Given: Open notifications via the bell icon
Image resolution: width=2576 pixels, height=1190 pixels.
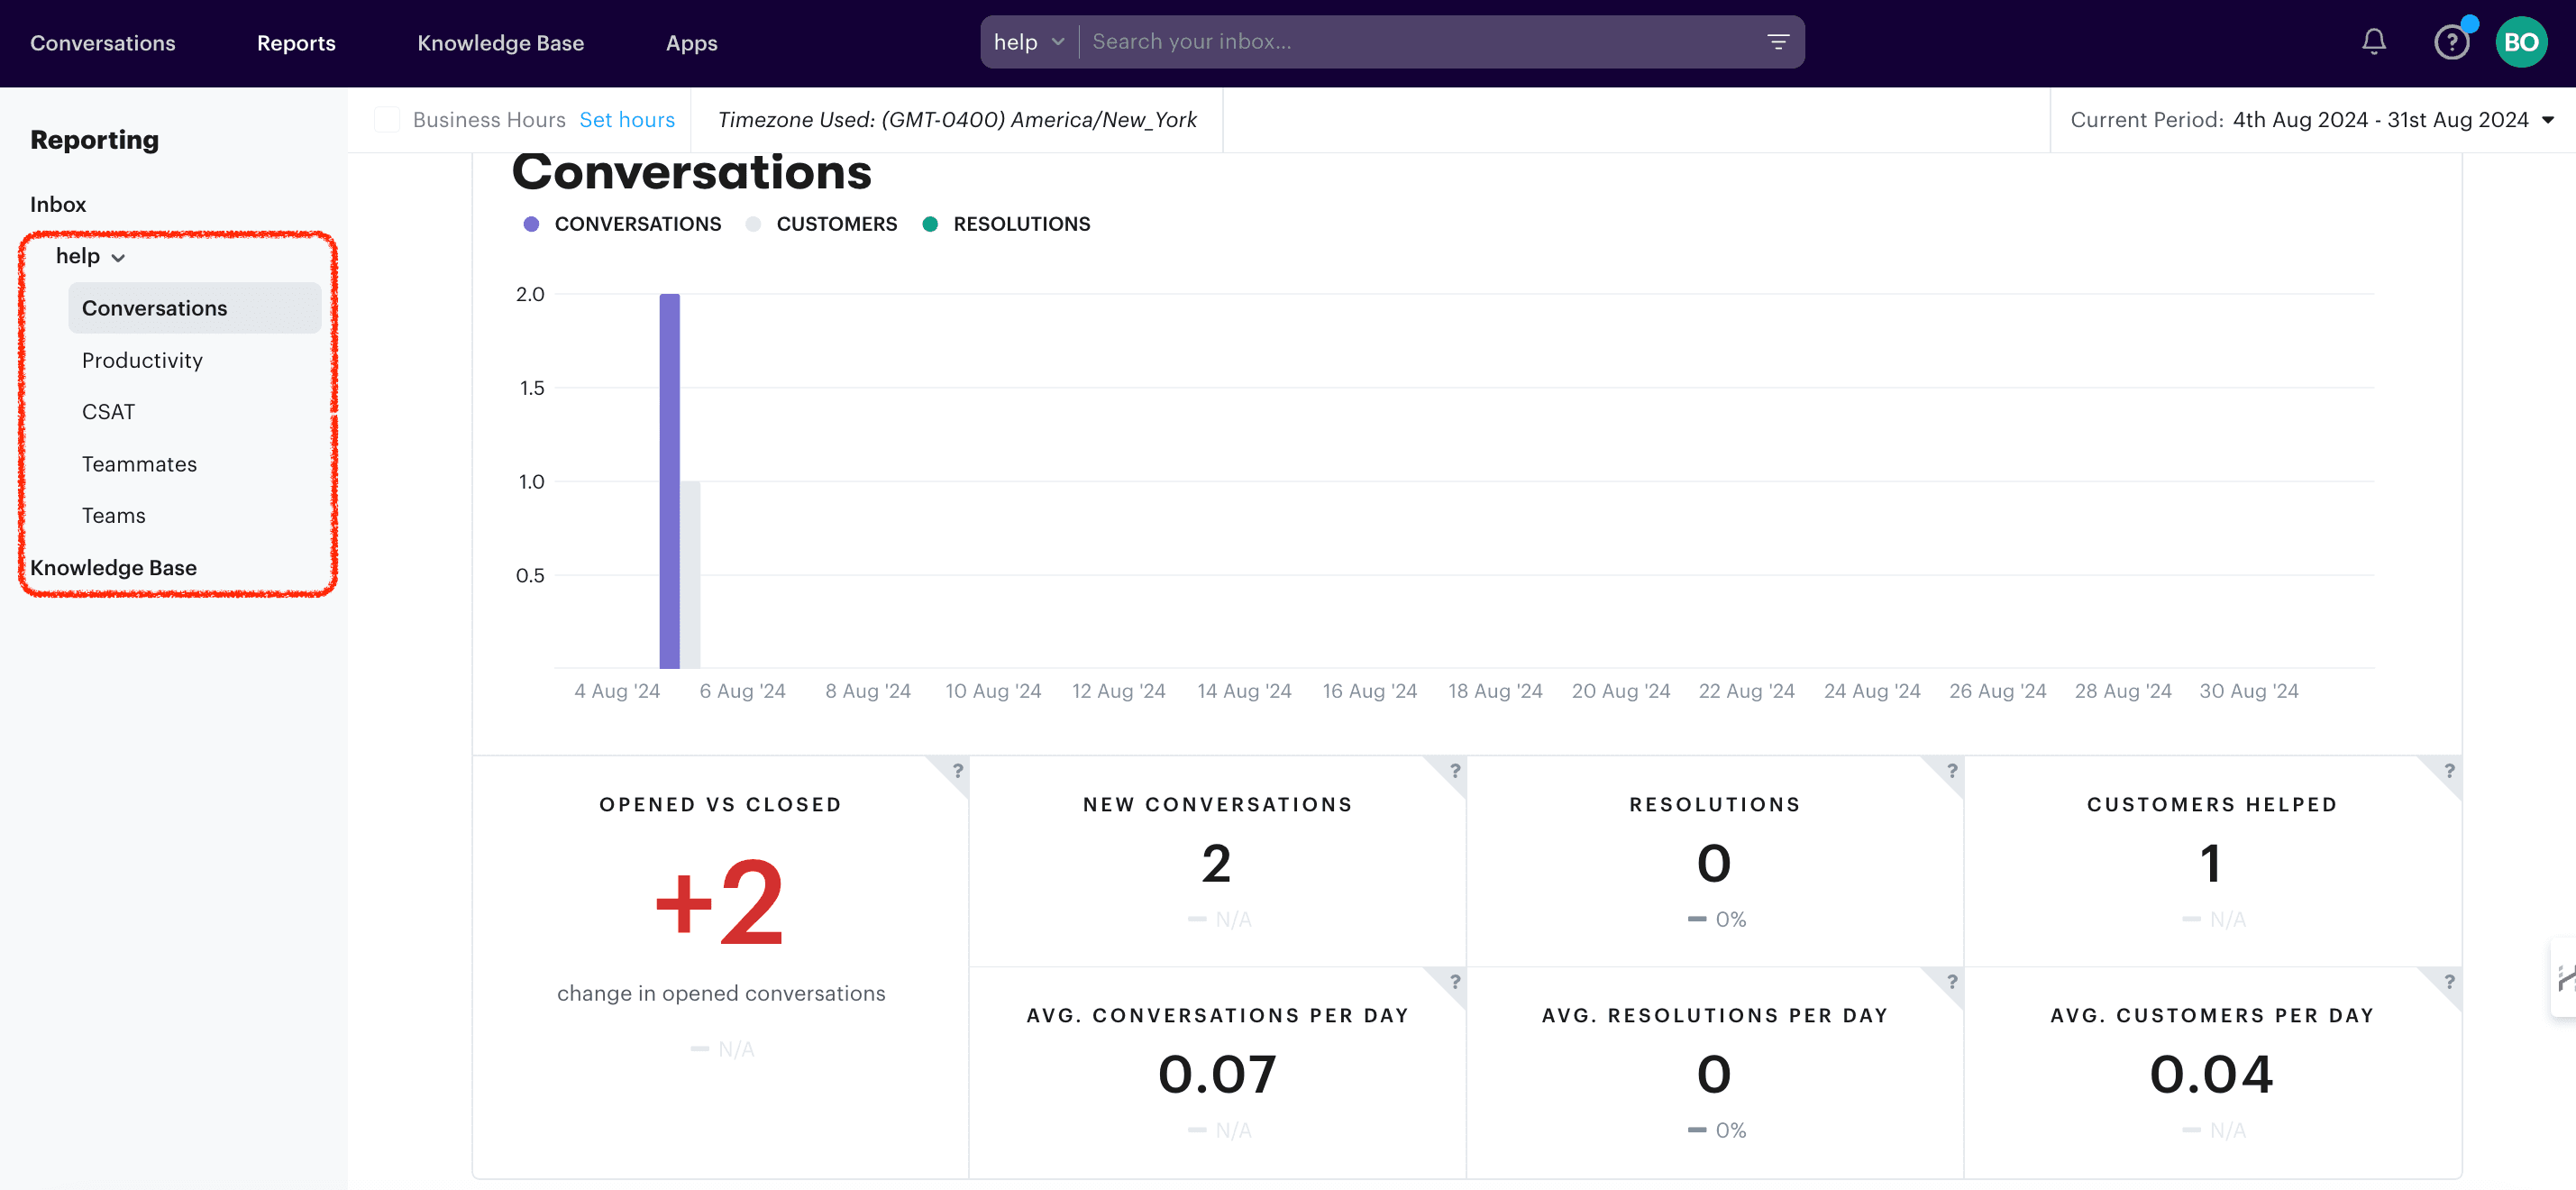Looking at the screenshot, I should tap(2373, 41).
